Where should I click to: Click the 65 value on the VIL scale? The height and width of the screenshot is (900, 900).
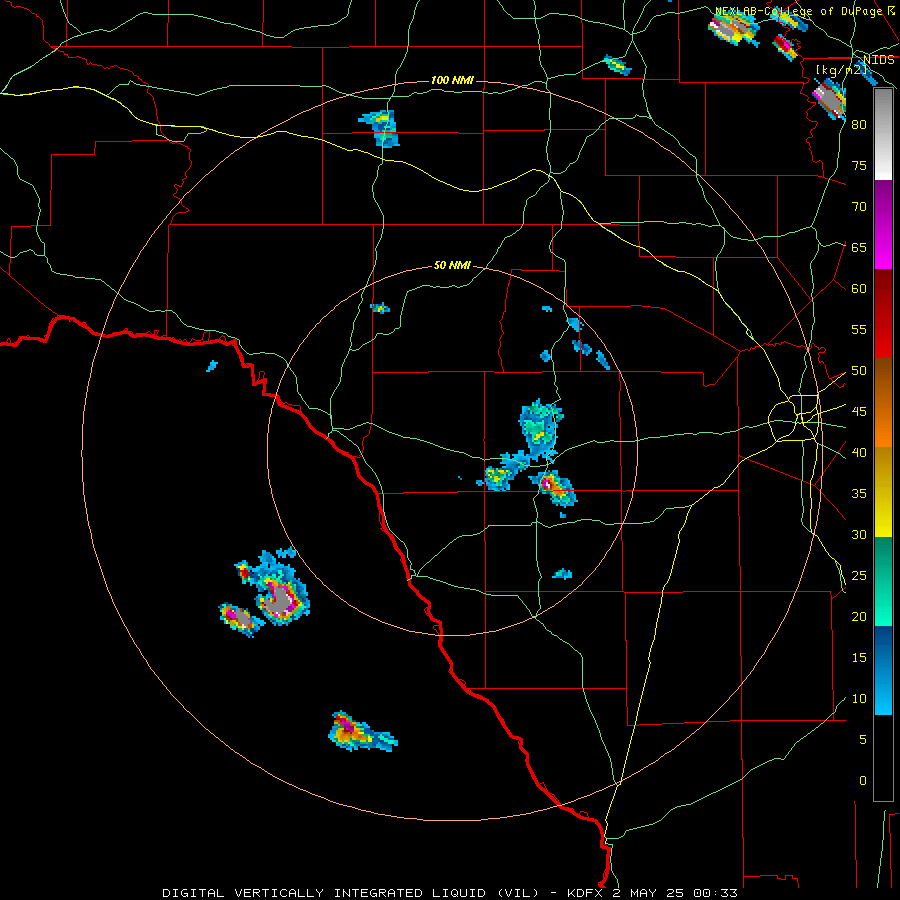(859, 247)
